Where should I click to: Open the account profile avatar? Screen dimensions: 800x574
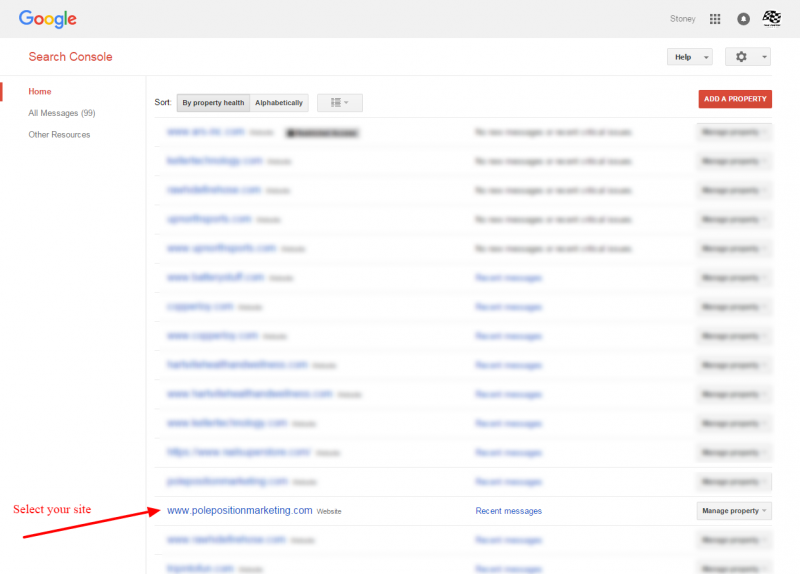[771, 18]
